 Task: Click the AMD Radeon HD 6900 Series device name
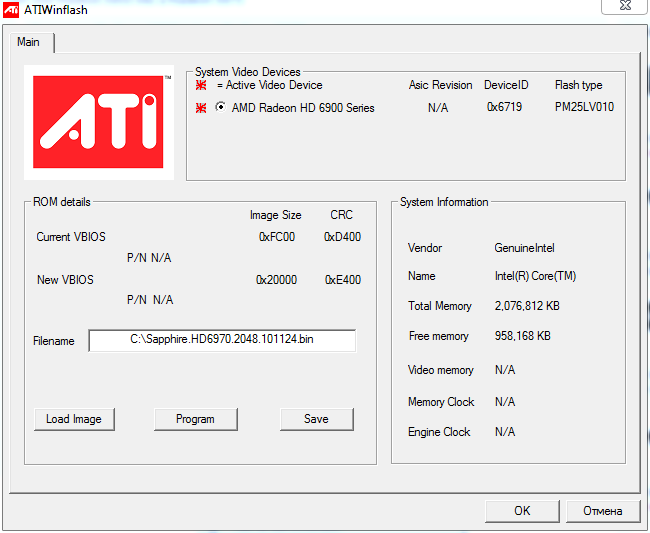(x=303, y=108)
